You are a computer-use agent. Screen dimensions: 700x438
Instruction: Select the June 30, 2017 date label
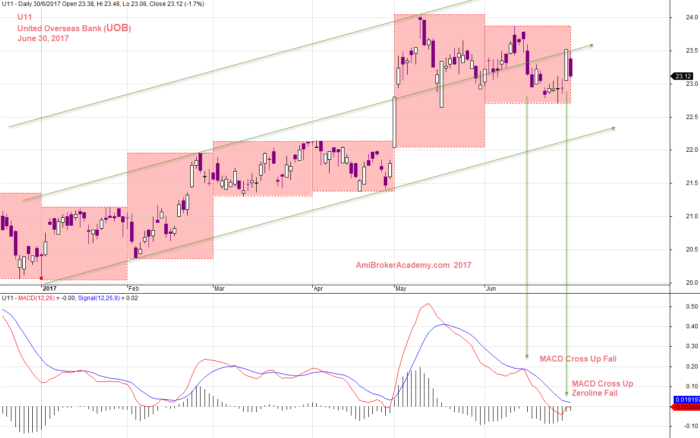(43, 38)
